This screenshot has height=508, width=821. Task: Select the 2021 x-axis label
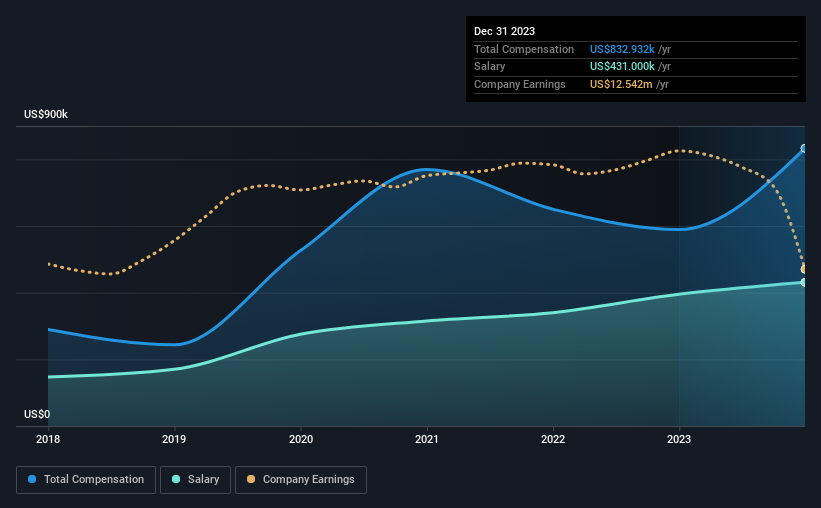(427, 439)
